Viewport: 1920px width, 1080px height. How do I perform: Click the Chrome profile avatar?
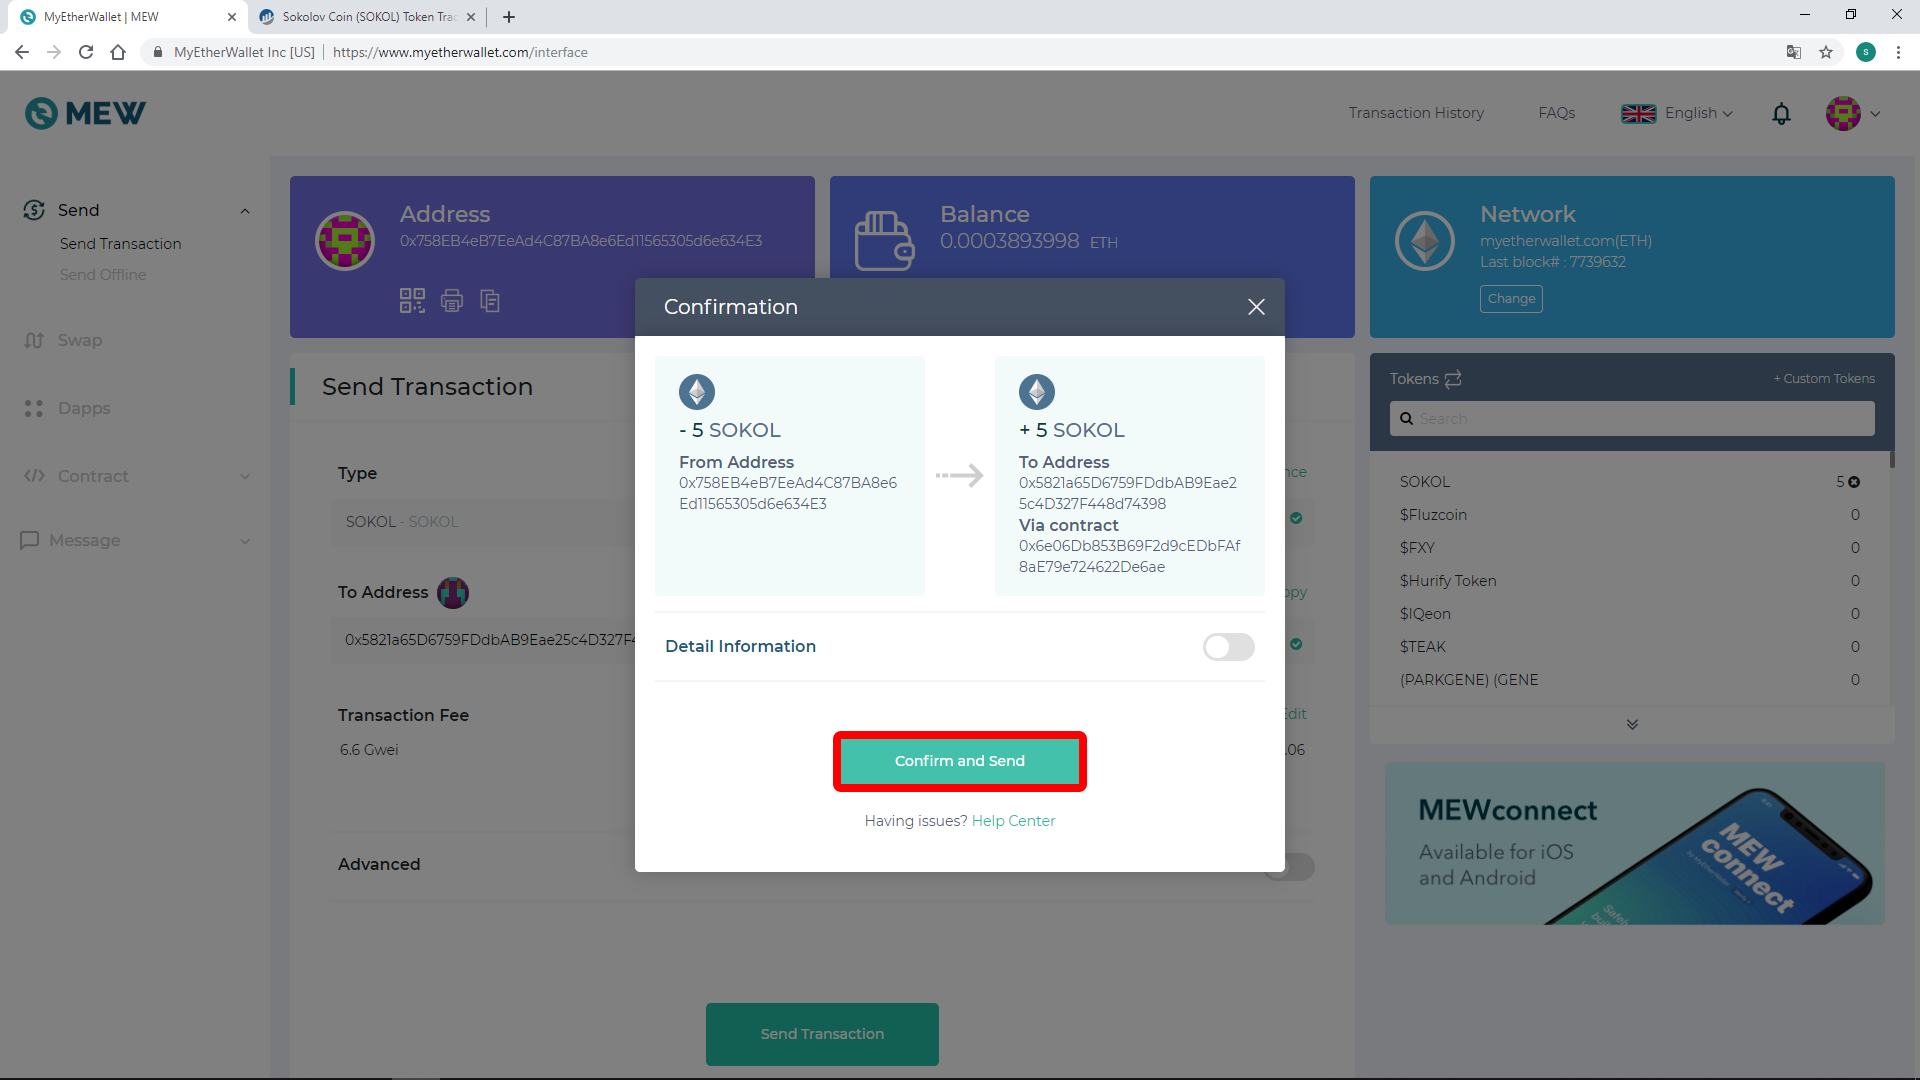point(1866,52)
